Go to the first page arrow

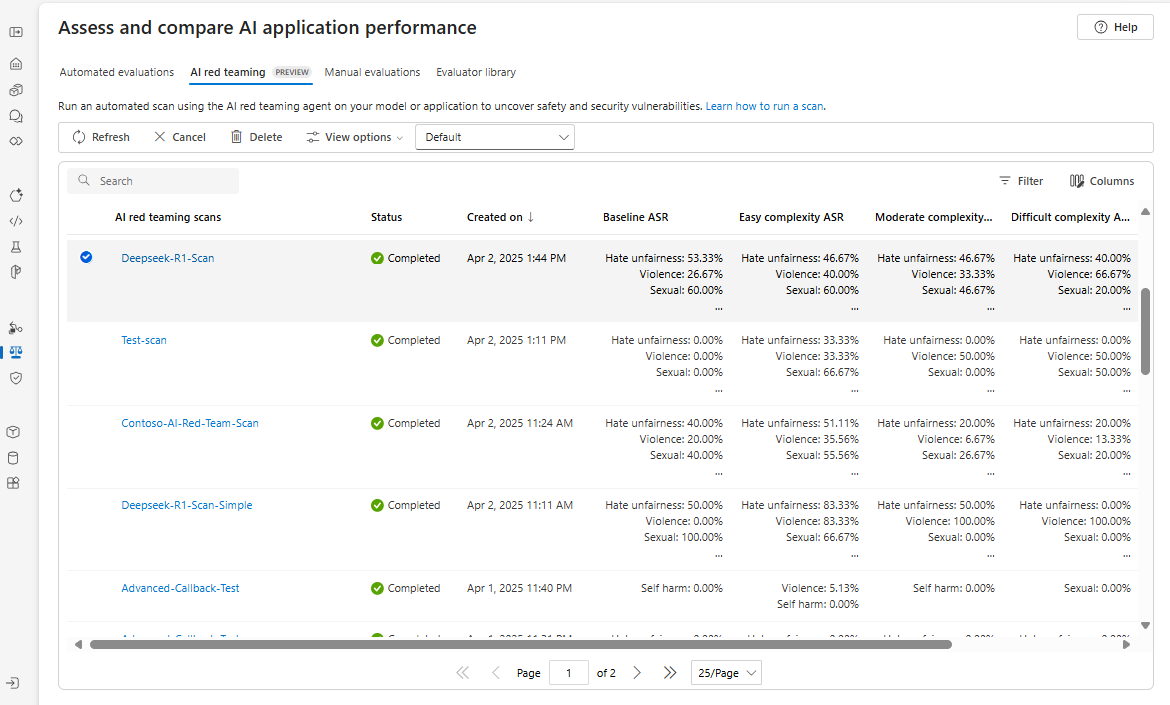(463, 673)
